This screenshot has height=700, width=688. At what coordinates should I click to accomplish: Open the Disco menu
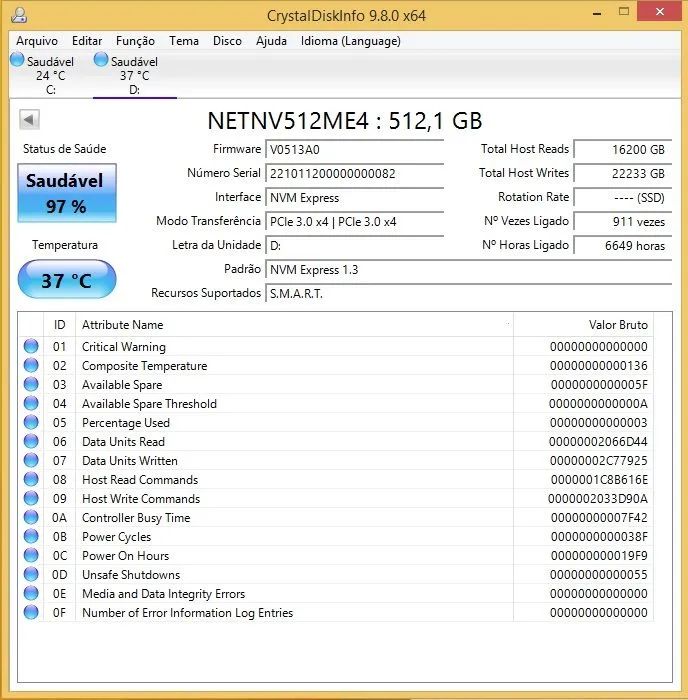point(227,41)
